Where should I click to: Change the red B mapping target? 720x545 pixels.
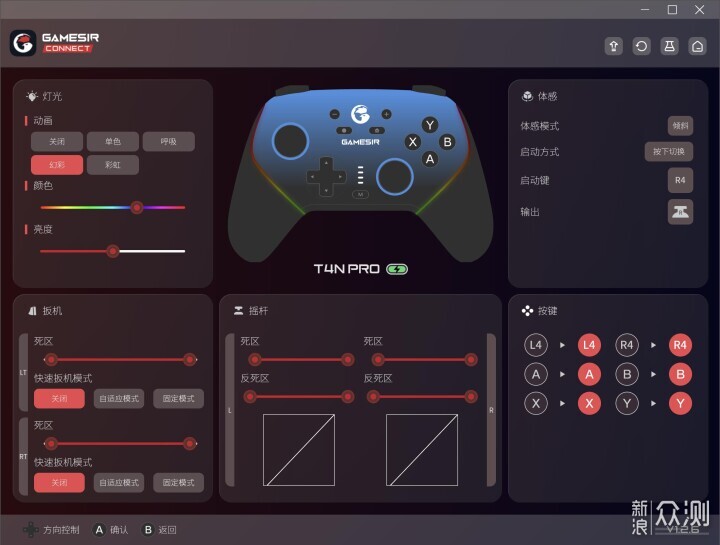pos(680,375)
